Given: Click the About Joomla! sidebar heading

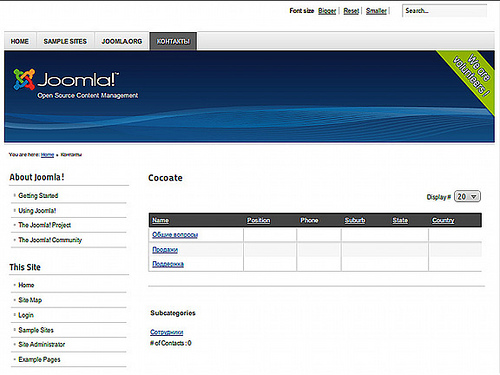Looking at the screenshot, I should [x=37, y=177].
